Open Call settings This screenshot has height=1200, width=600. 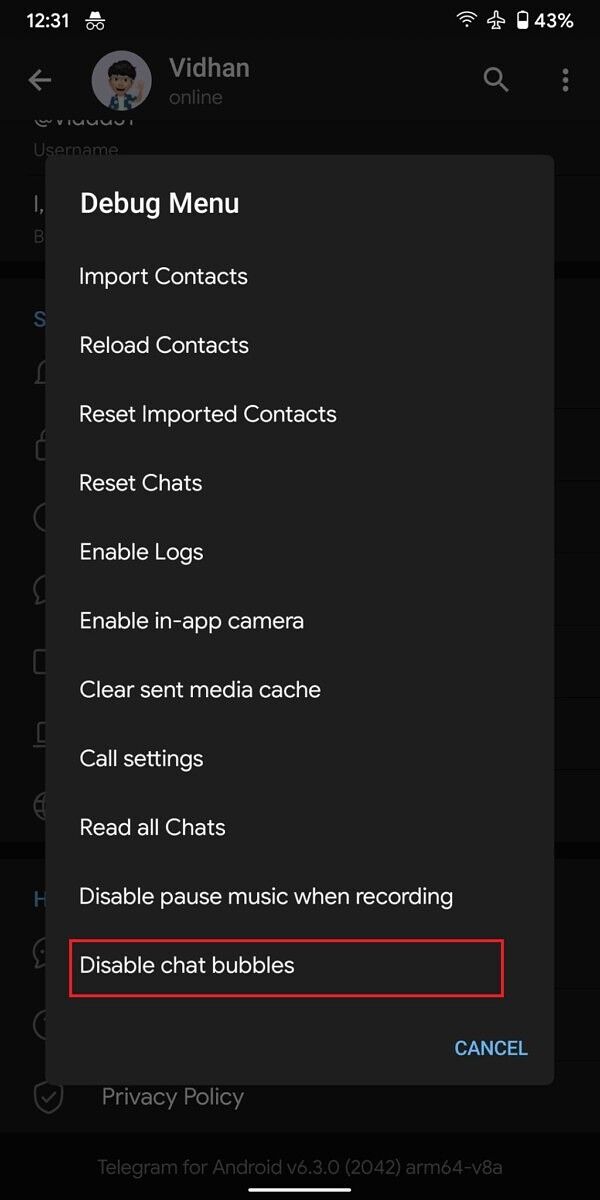click(141, 759)
